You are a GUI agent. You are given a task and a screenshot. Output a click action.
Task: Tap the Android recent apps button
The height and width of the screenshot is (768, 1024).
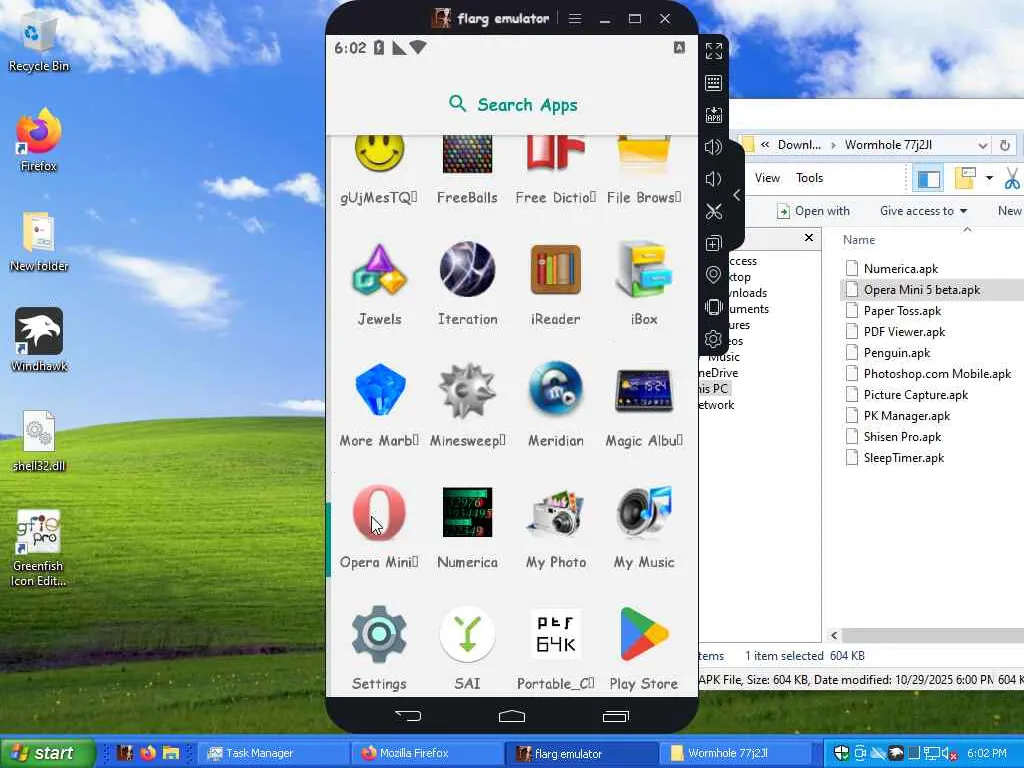[616, 716]
